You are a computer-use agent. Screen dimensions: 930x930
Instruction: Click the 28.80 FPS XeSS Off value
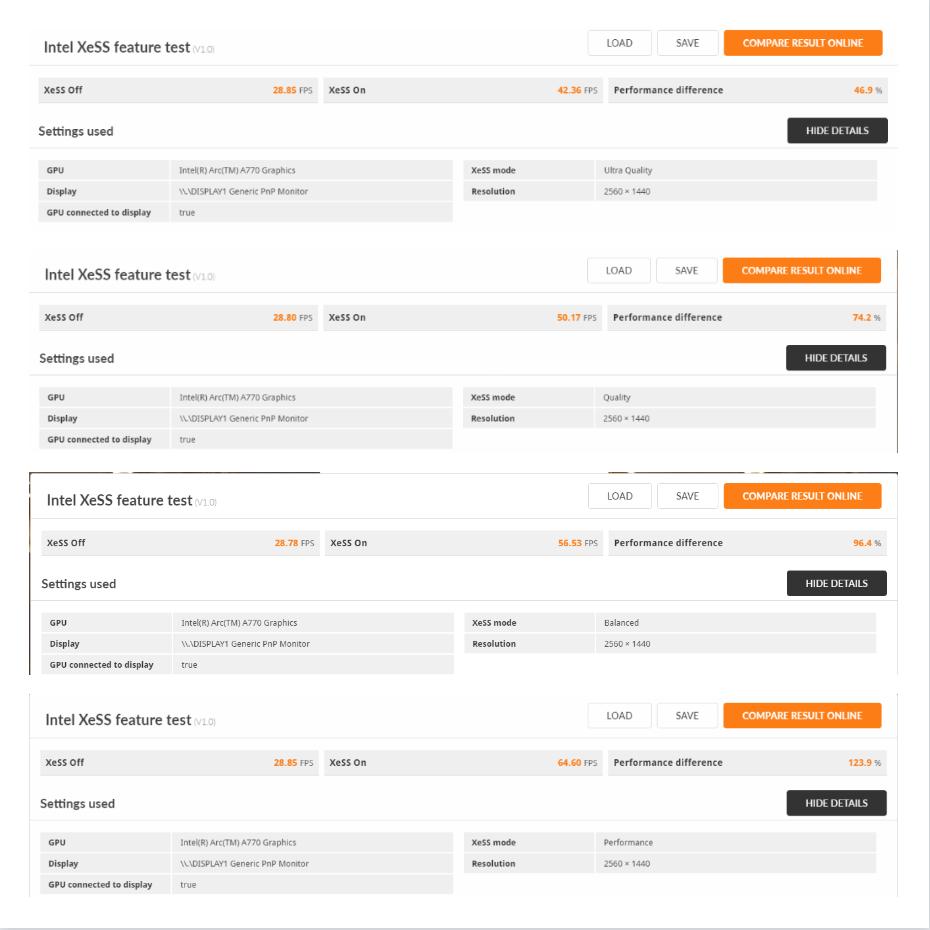tap(293, 318)
